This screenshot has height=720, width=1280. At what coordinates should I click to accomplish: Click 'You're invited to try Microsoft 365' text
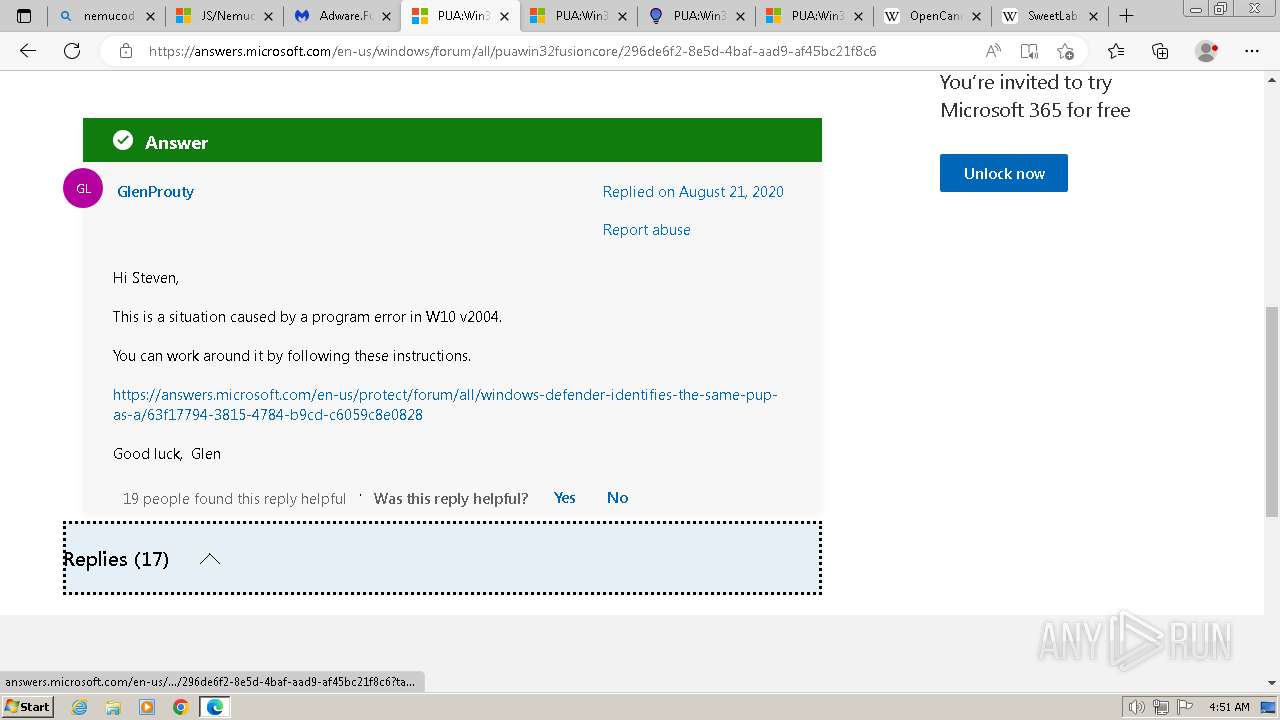(x=1035, y=96)
